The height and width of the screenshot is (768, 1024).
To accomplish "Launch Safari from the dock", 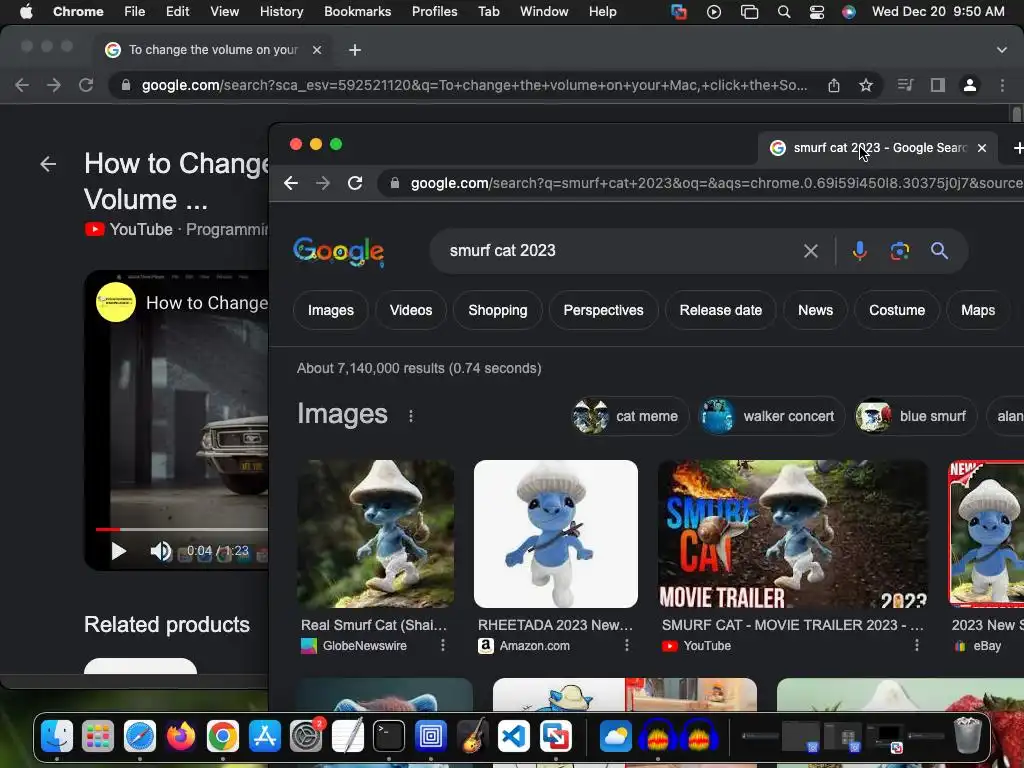I will pyautogui.click(x=140, y=737).
